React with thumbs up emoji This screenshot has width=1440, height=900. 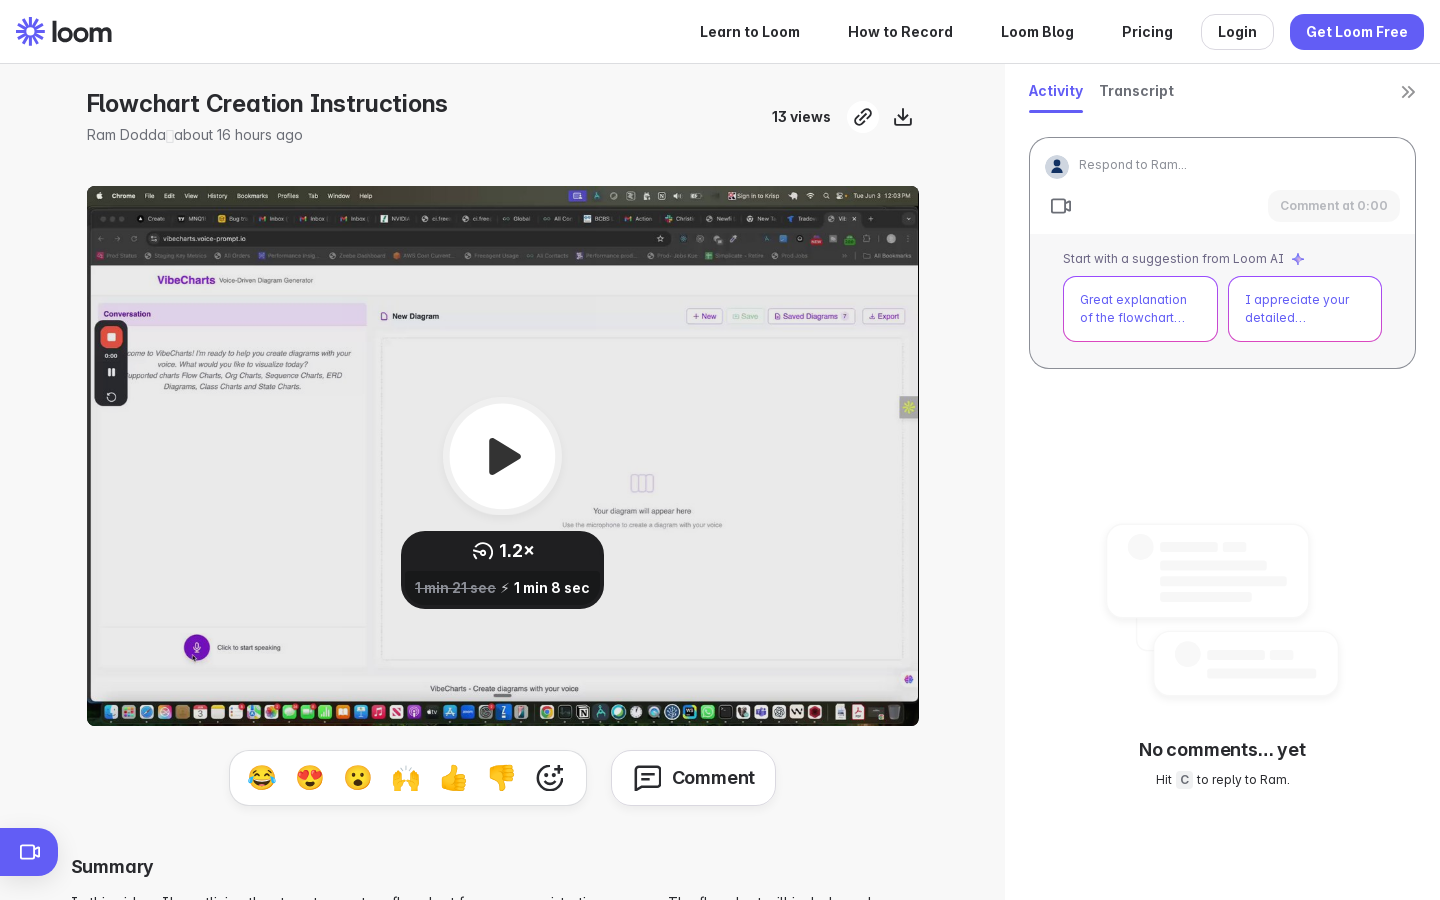click(454, 778)
